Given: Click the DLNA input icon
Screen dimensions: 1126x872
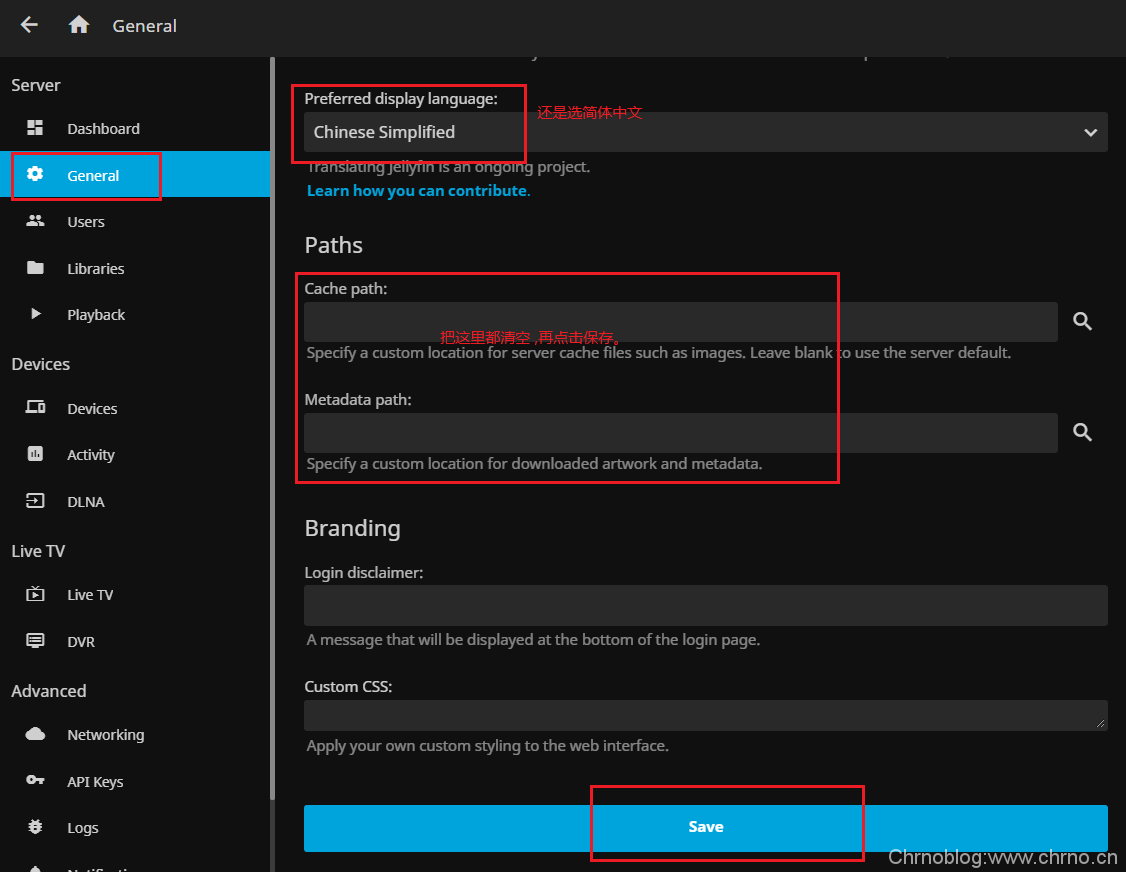Looking at the screenshot, I should tap(36, 501).
